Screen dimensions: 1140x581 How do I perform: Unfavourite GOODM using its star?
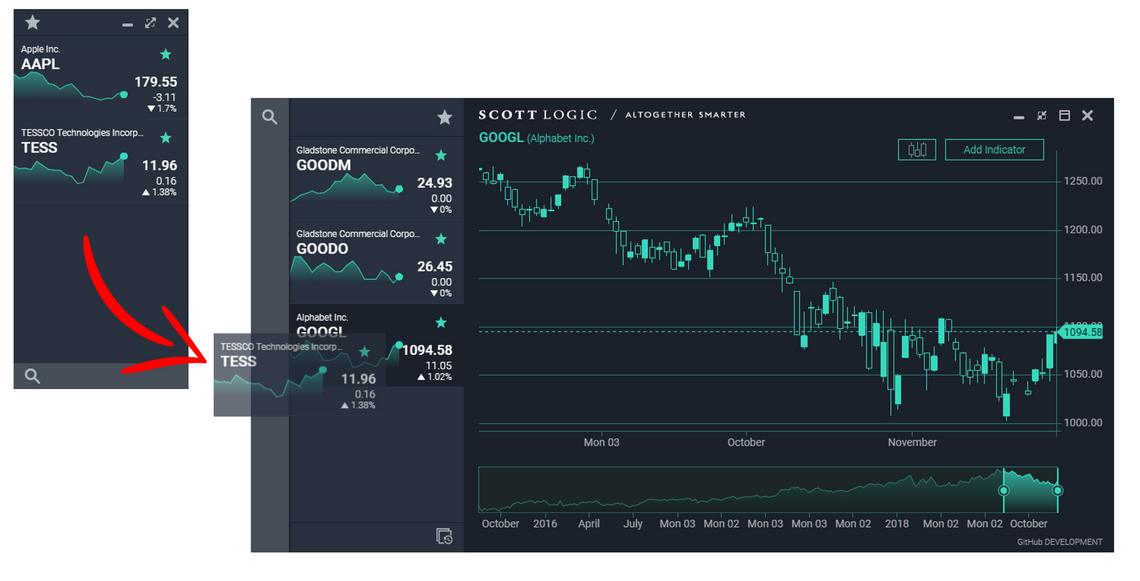pyautogui.click(x=441, y=156)
